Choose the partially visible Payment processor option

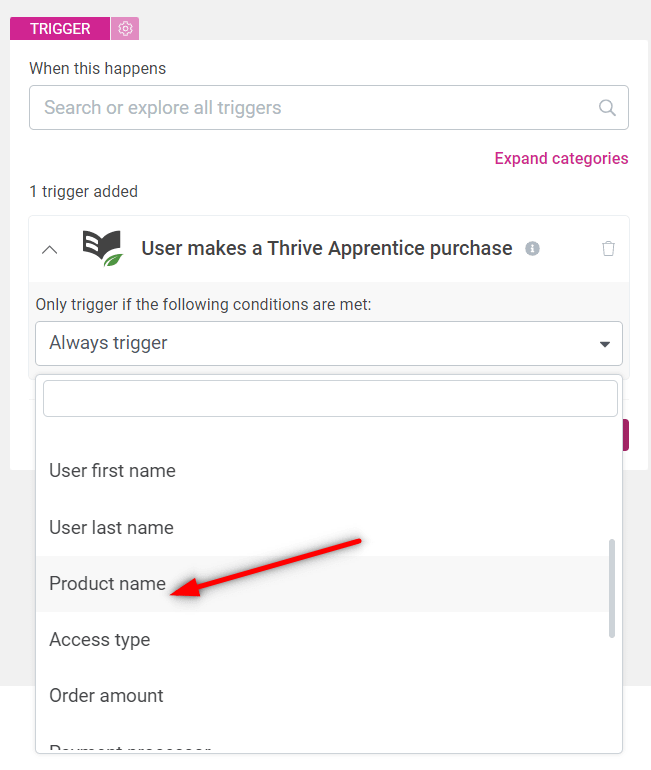(x=130, y=747)
